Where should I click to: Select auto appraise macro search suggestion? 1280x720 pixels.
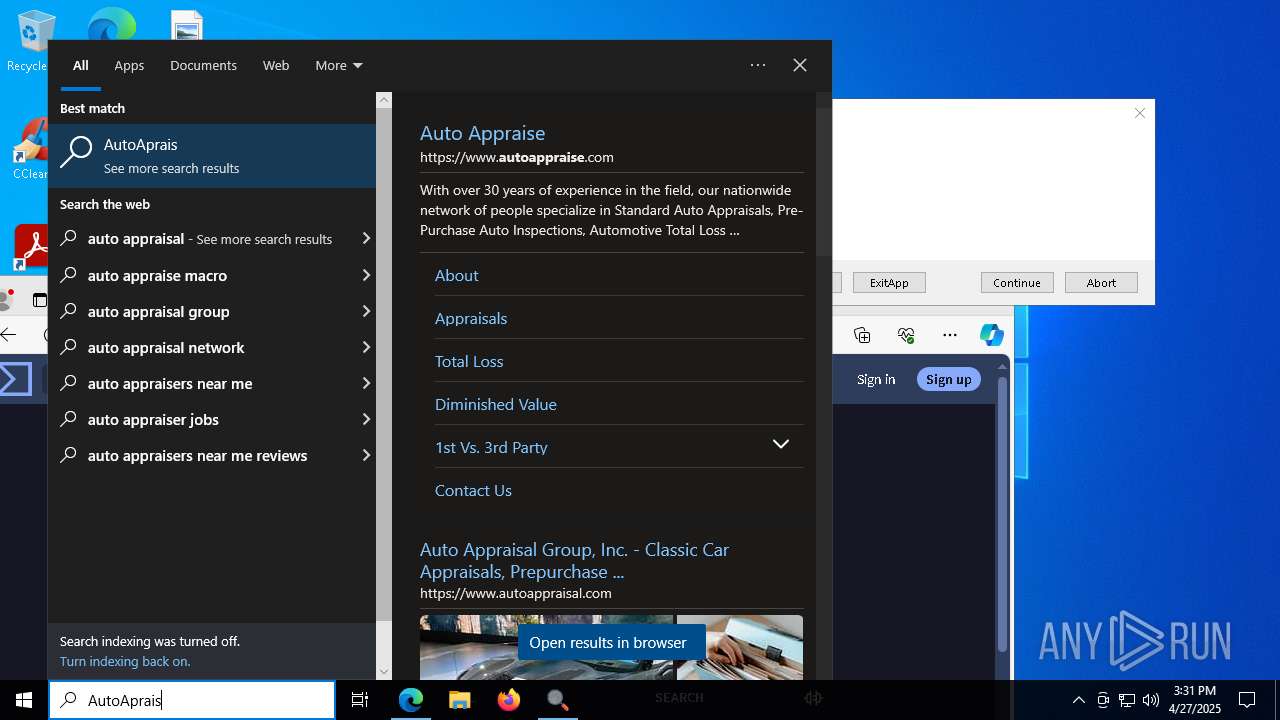point(202,275)
